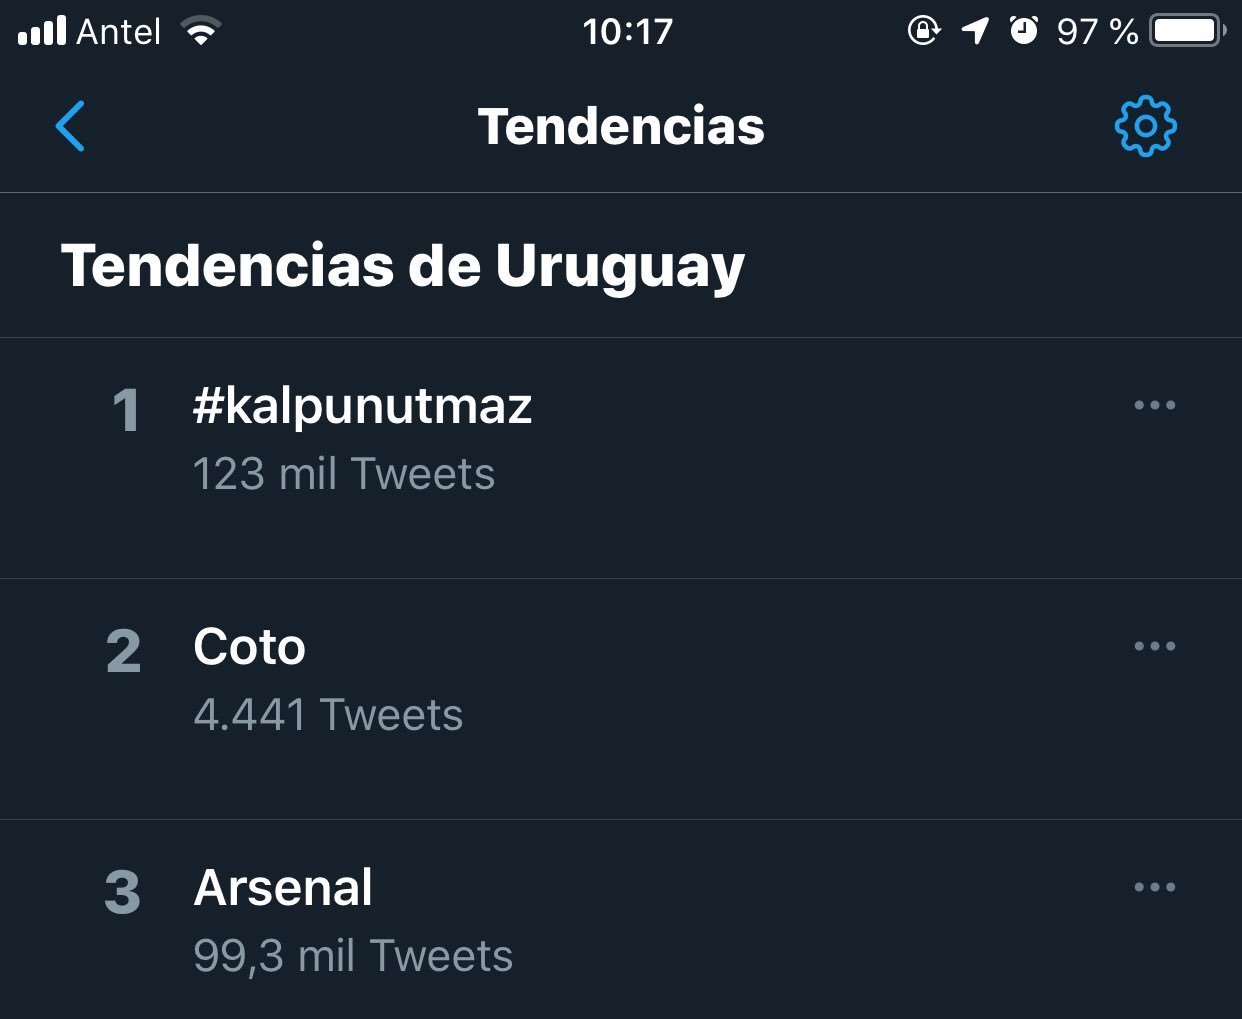Open the #kalpunutmaz trending hashtag

[362, 406]
